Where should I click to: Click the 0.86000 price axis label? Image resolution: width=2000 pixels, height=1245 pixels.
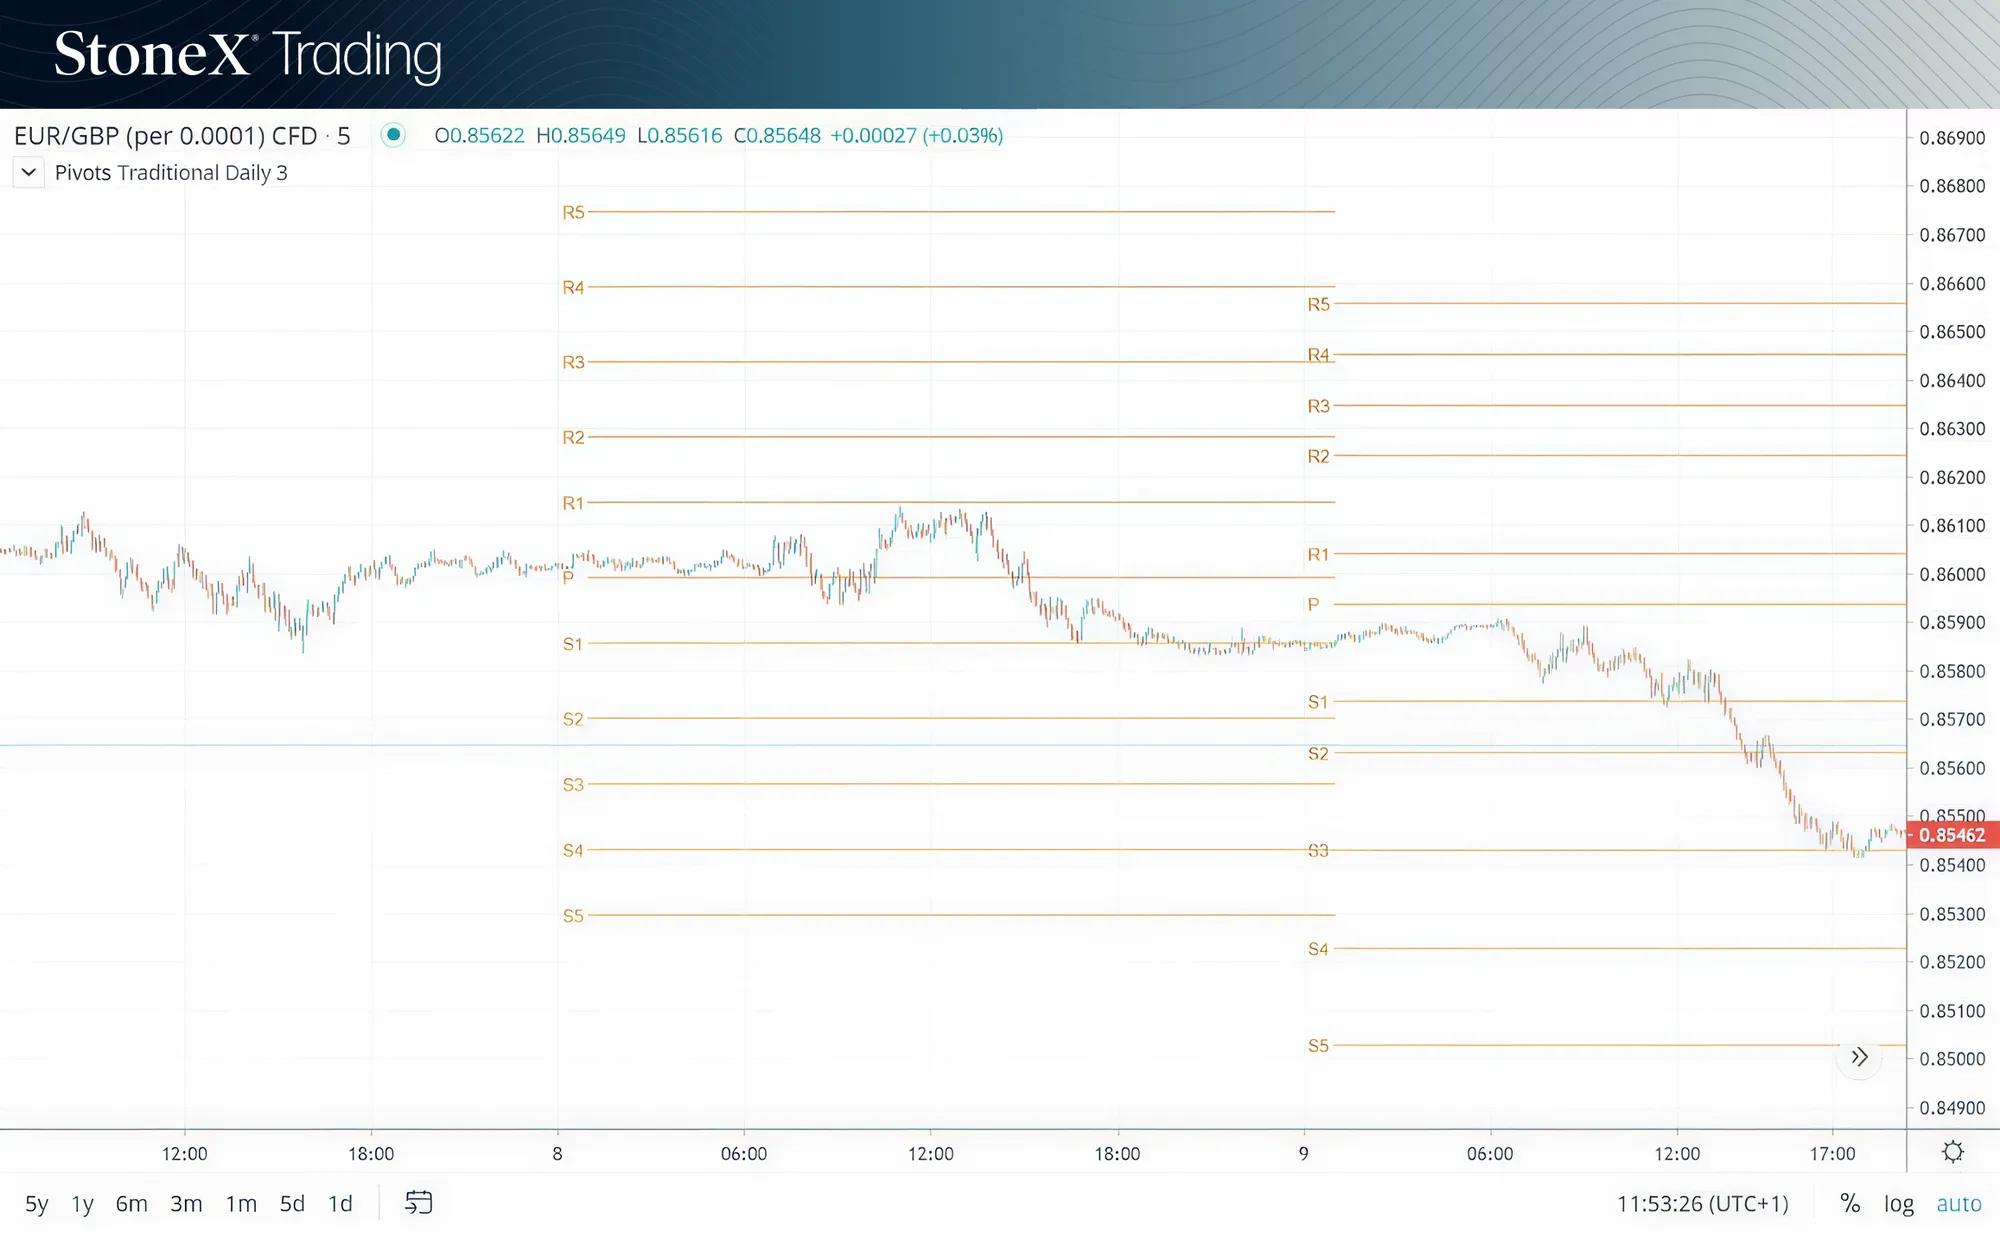pyautogui.click(x=1952, y=574)
